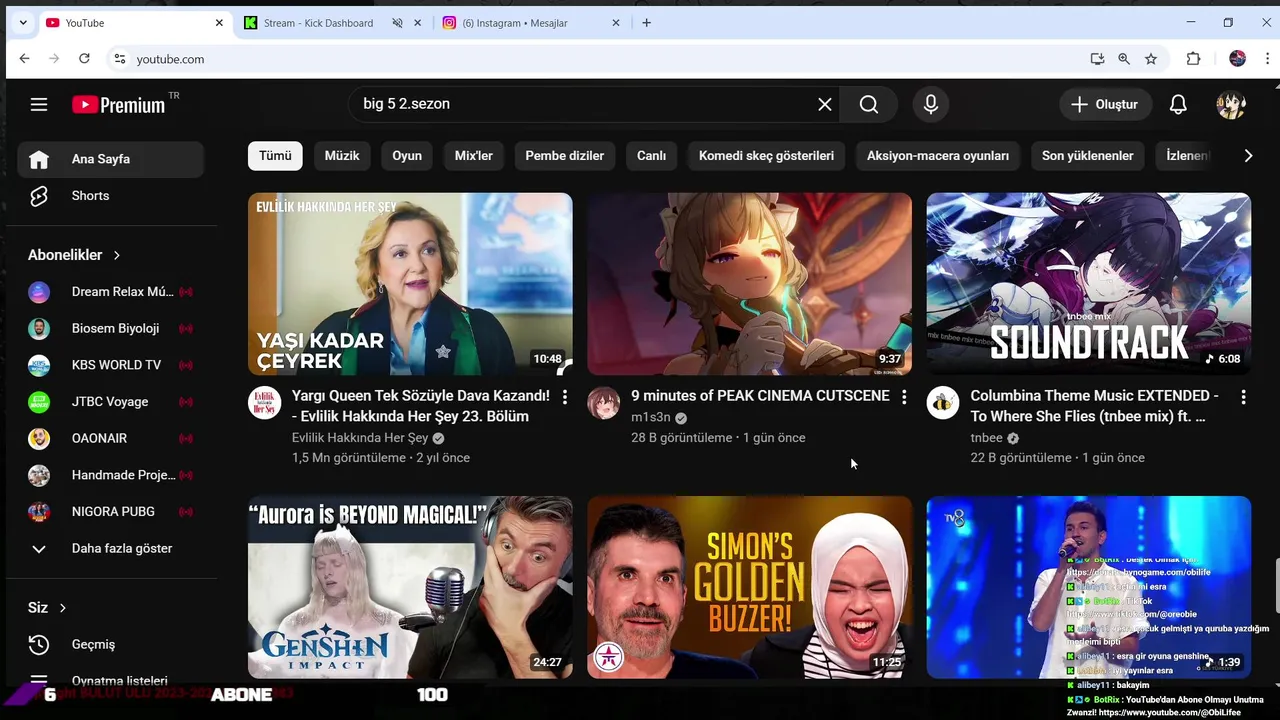1280x720 pixels.
Task: Open the hamburger guide menu
Action: [39, 104]
